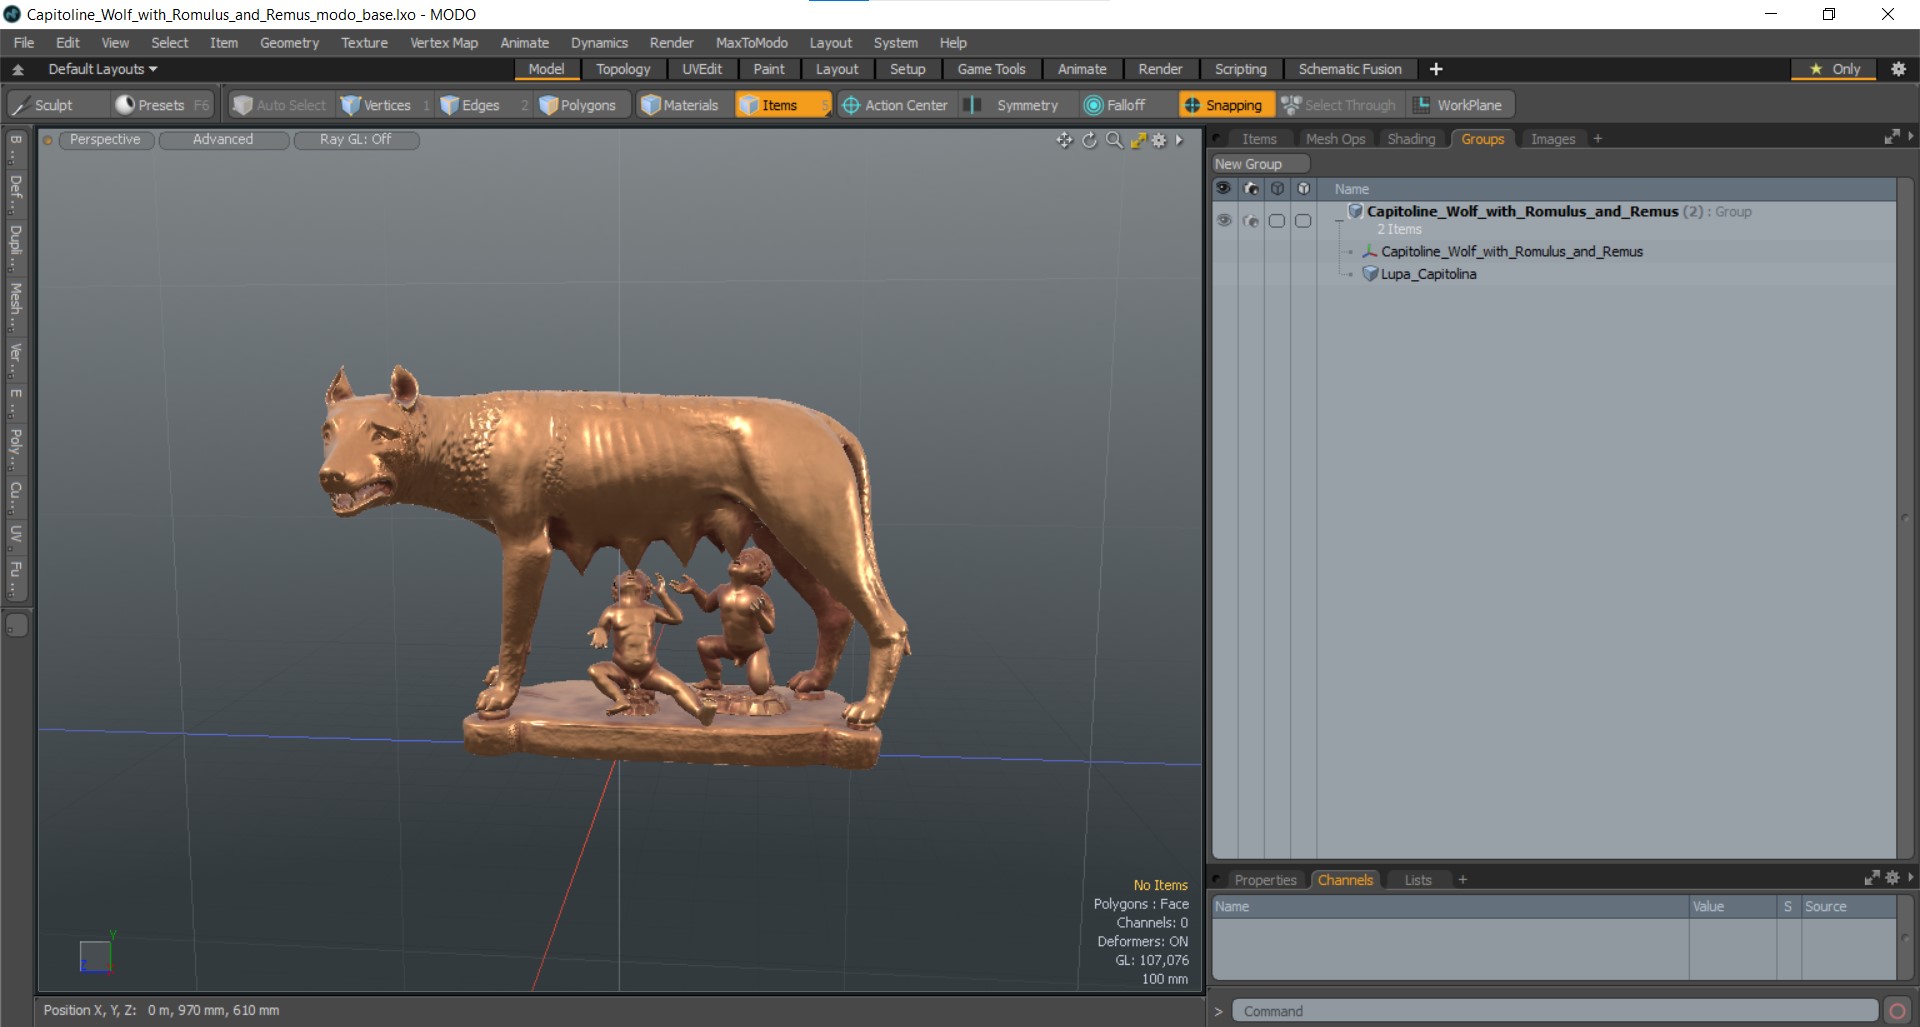Image resolution: width=1920 pixels, height=1027 pixels.
Task: Click the locator icon of Capitoline_Wolf item
Action: pyautogui.click(x=1370, y=251)
